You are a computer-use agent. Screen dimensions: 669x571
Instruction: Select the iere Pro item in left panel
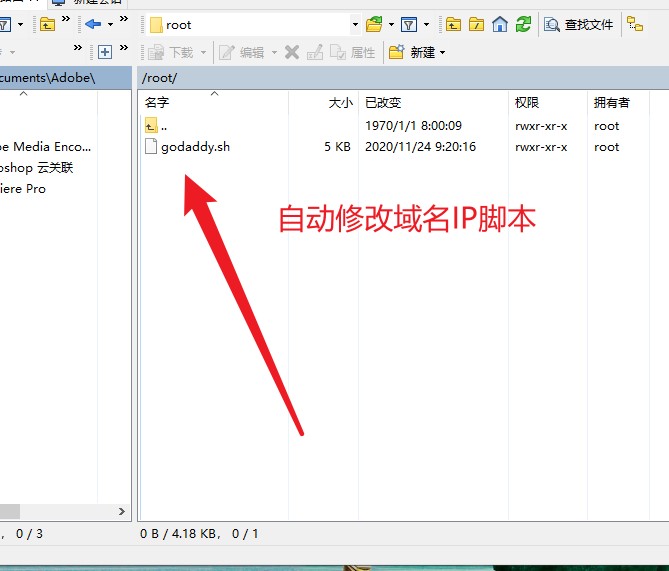pos(23,189)
